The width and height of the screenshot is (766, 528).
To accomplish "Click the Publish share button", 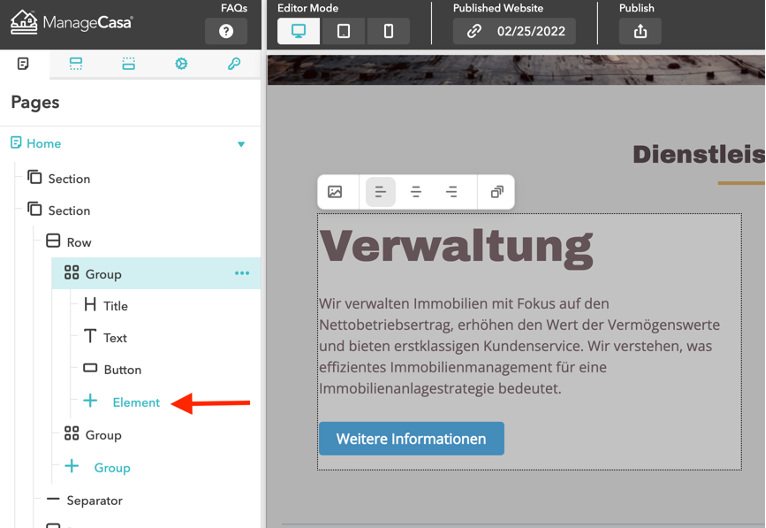I will (640, 31).
